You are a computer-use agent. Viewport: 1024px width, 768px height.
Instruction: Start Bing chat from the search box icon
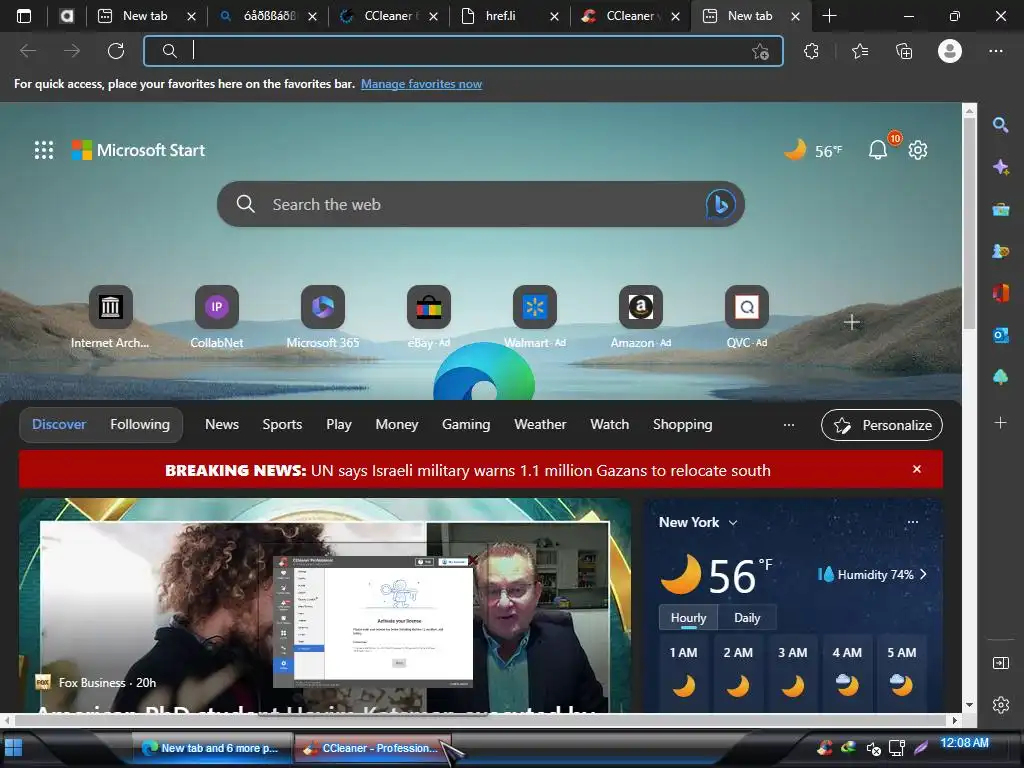[720, 204]
